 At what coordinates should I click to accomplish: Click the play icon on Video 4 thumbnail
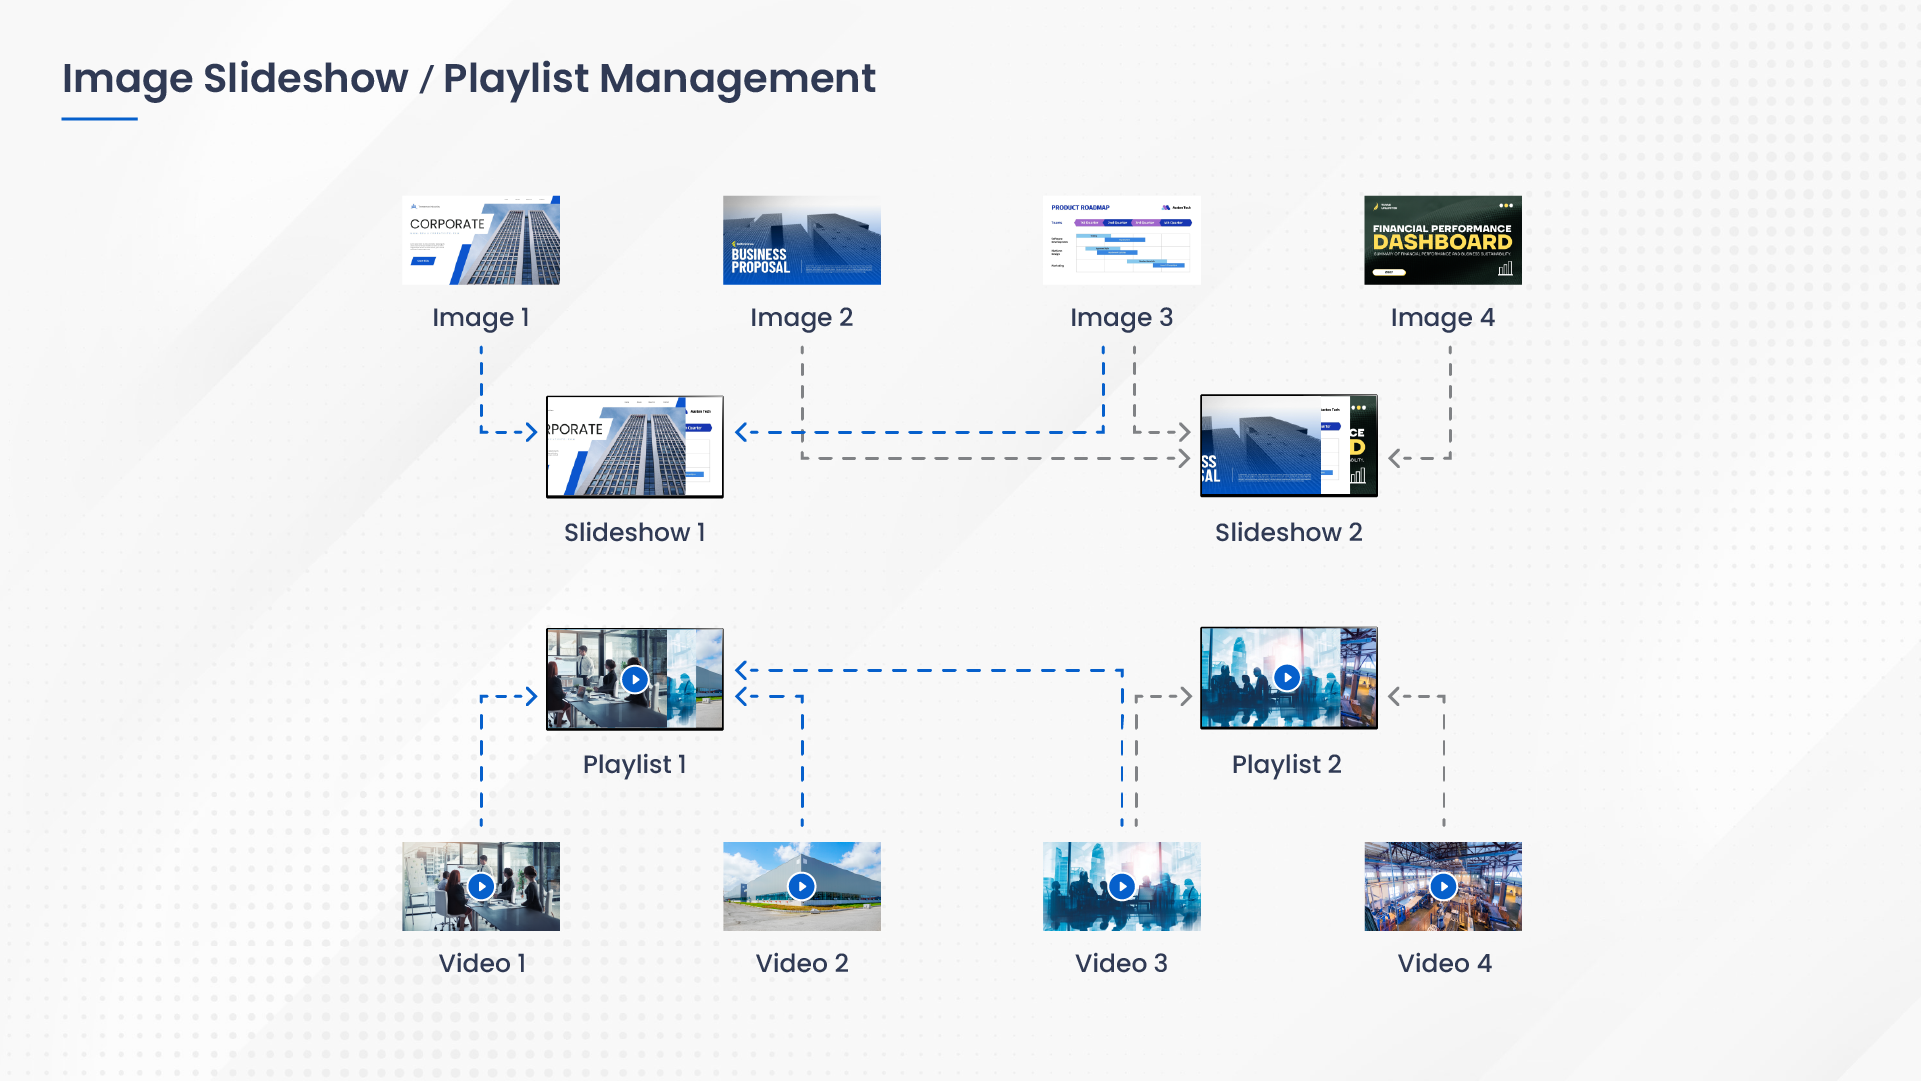point(1443,885)
